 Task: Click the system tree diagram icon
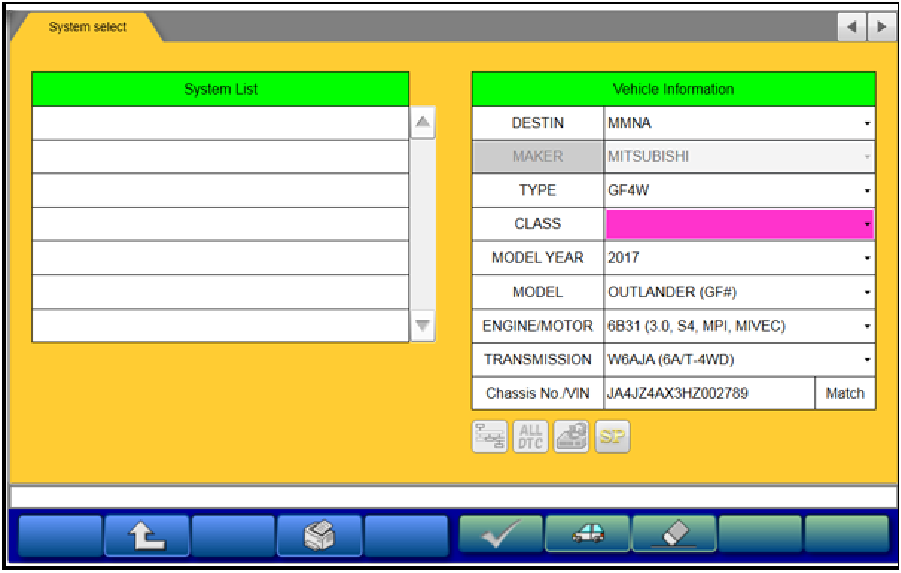(490, 437)
